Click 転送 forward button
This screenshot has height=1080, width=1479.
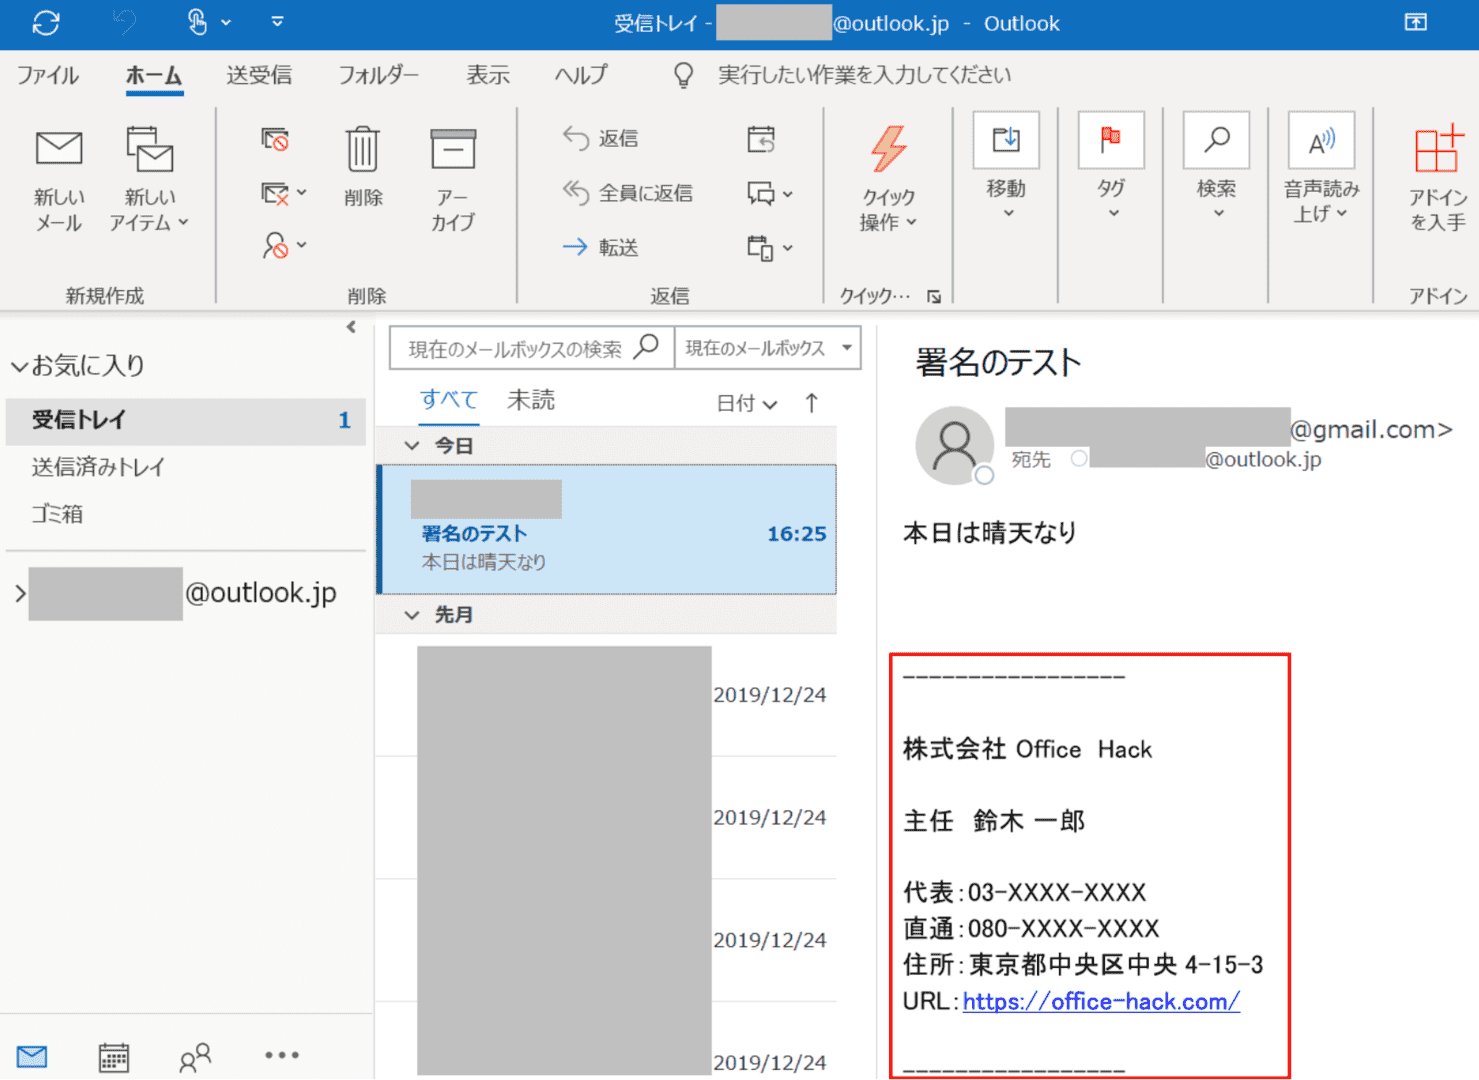point(600,247)
